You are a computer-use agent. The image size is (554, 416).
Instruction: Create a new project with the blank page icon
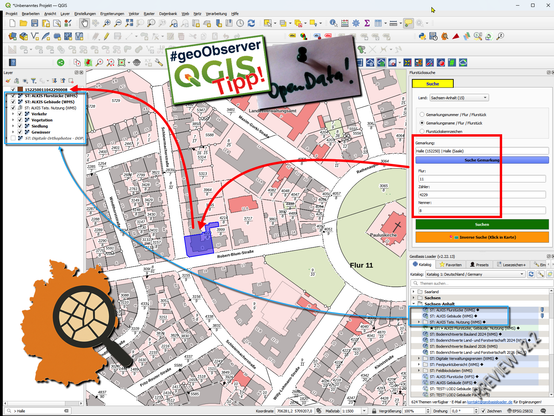[x=12, y=23]
